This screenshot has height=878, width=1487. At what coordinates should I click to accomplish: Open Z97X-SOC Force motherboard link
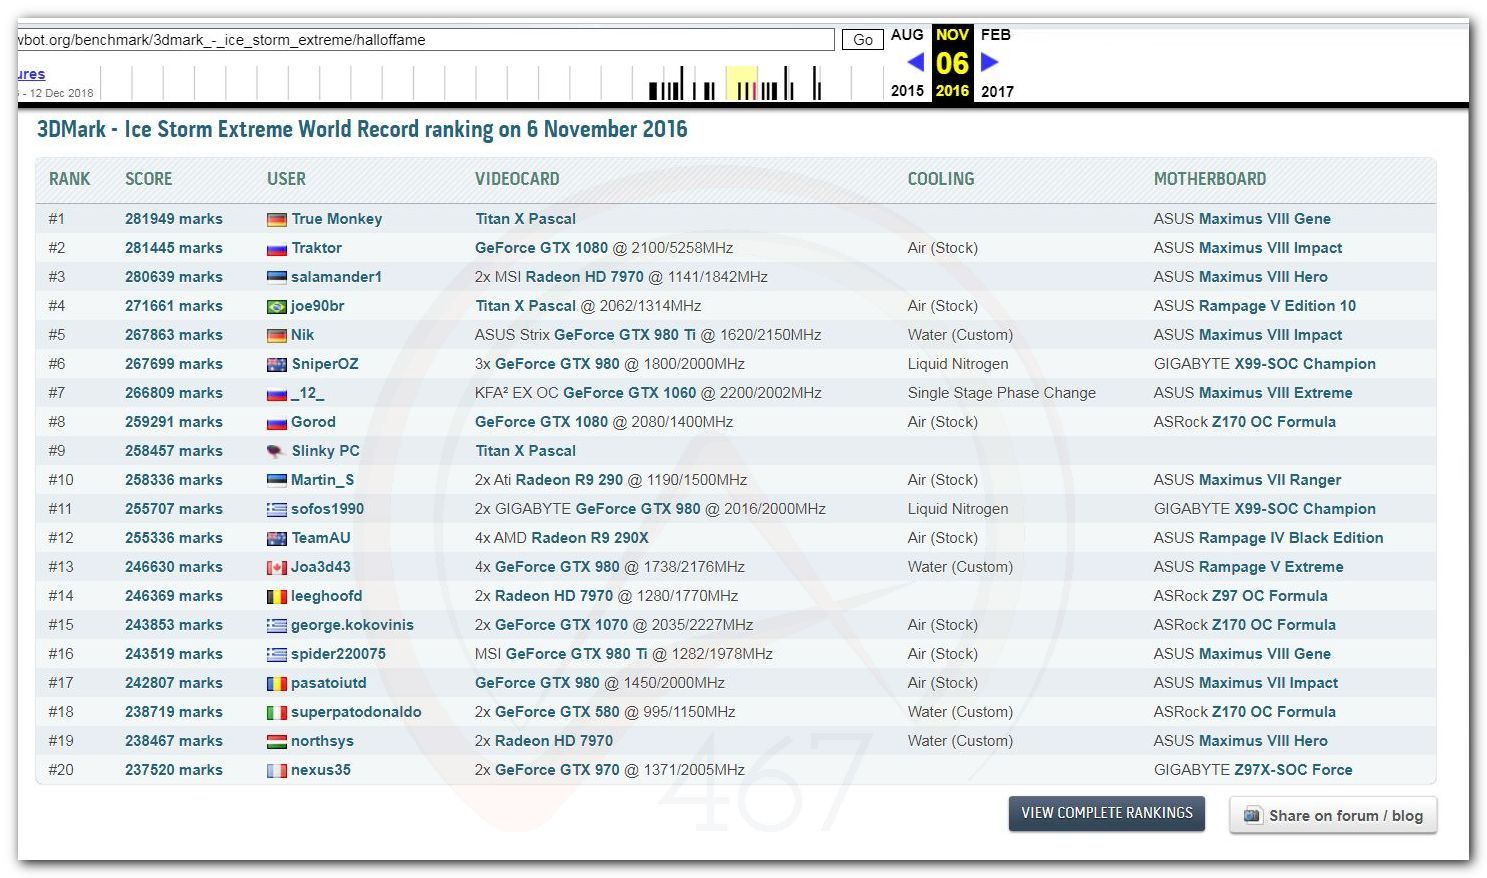[1293, 770]
